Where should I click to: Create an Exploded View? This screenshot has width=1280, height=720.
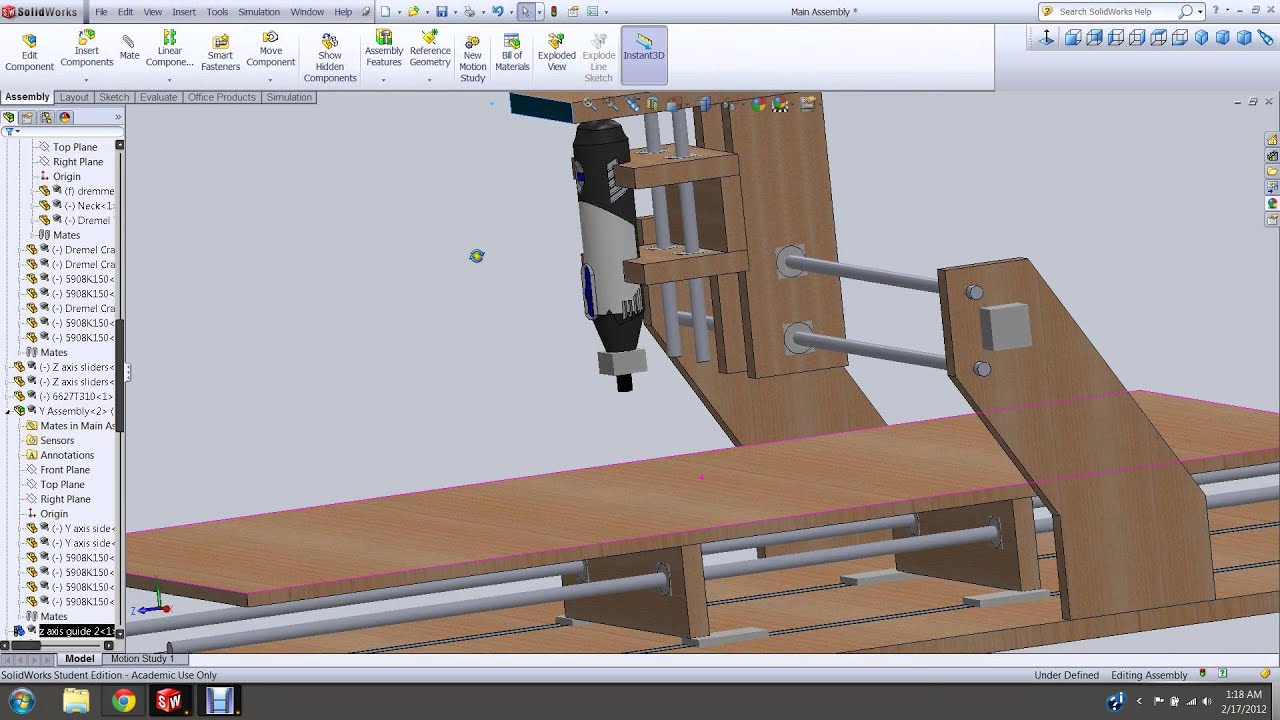557,54
